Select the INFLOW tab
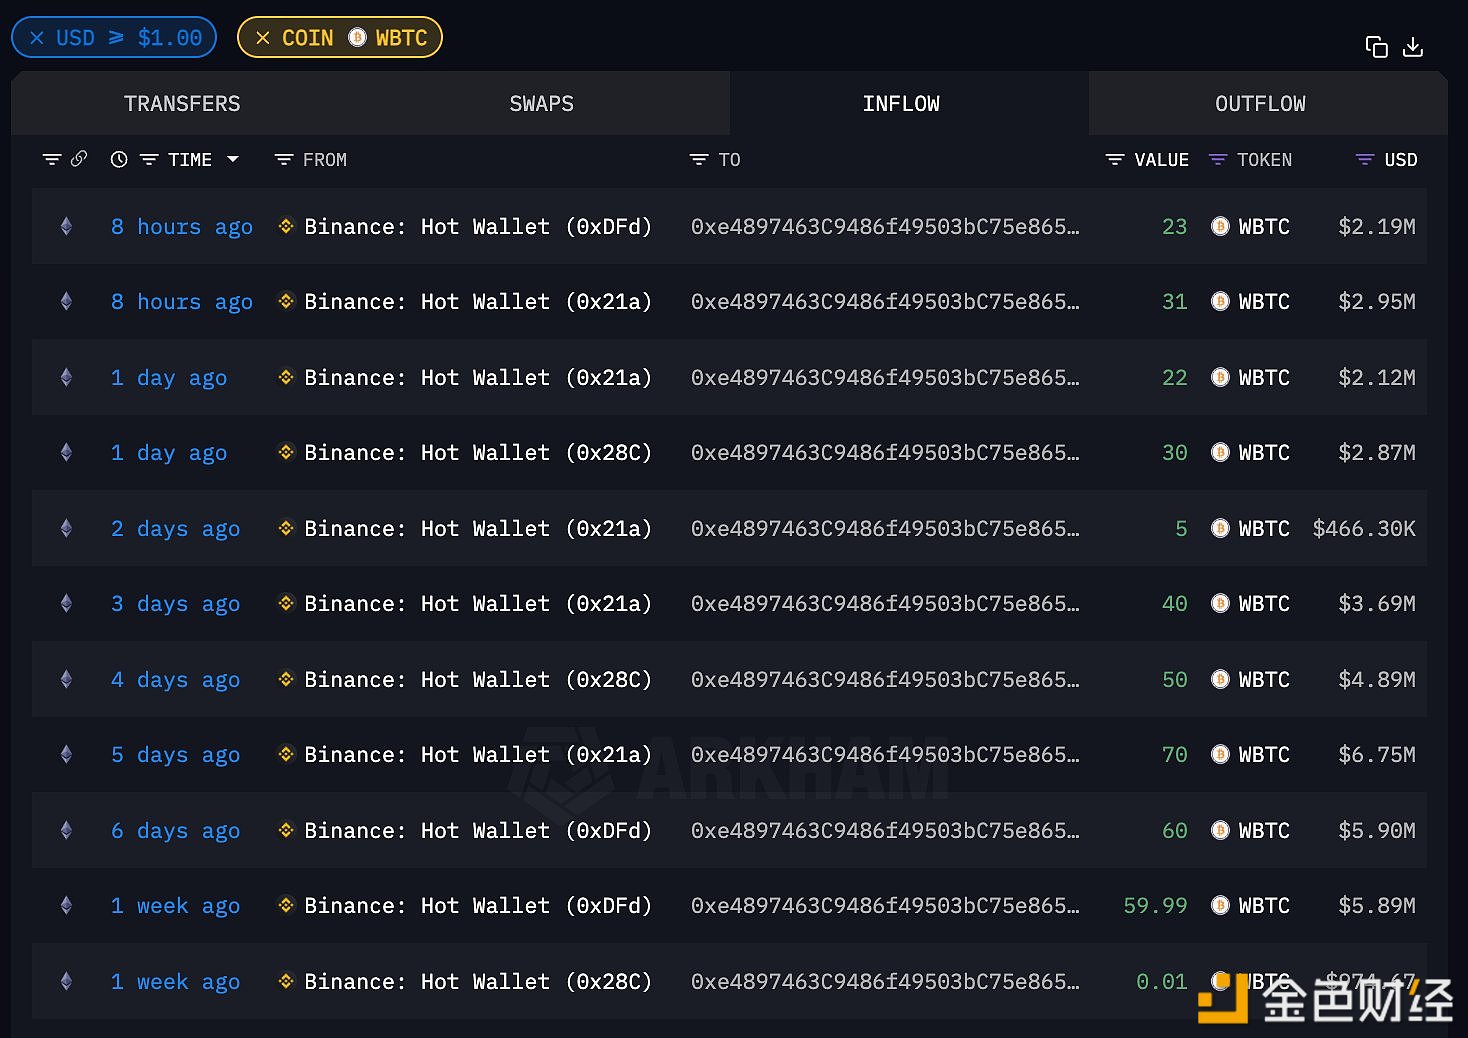 tap(901, 104)
